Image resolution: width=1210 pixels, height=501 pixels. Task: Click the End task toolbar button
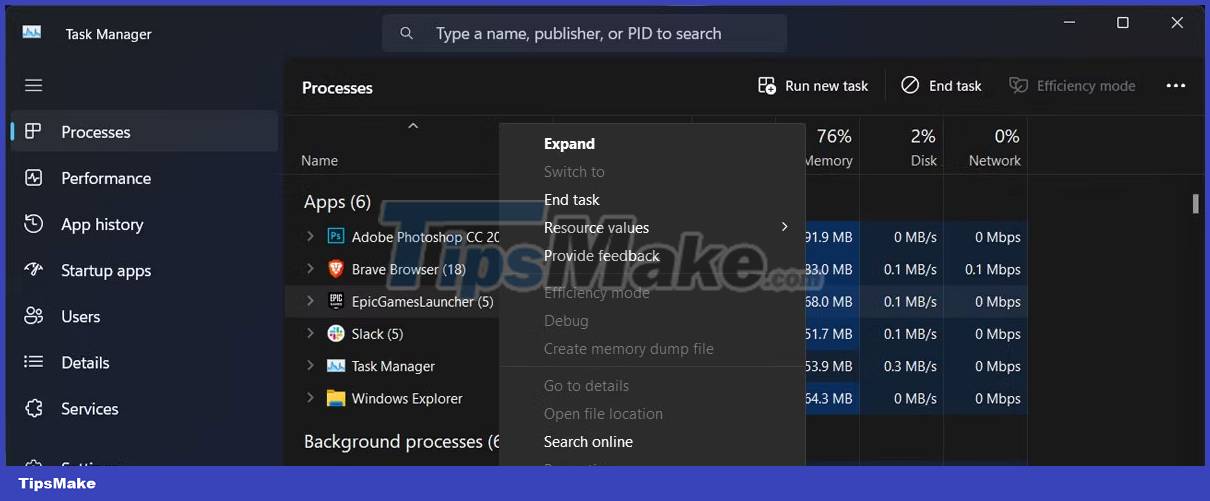941,86
